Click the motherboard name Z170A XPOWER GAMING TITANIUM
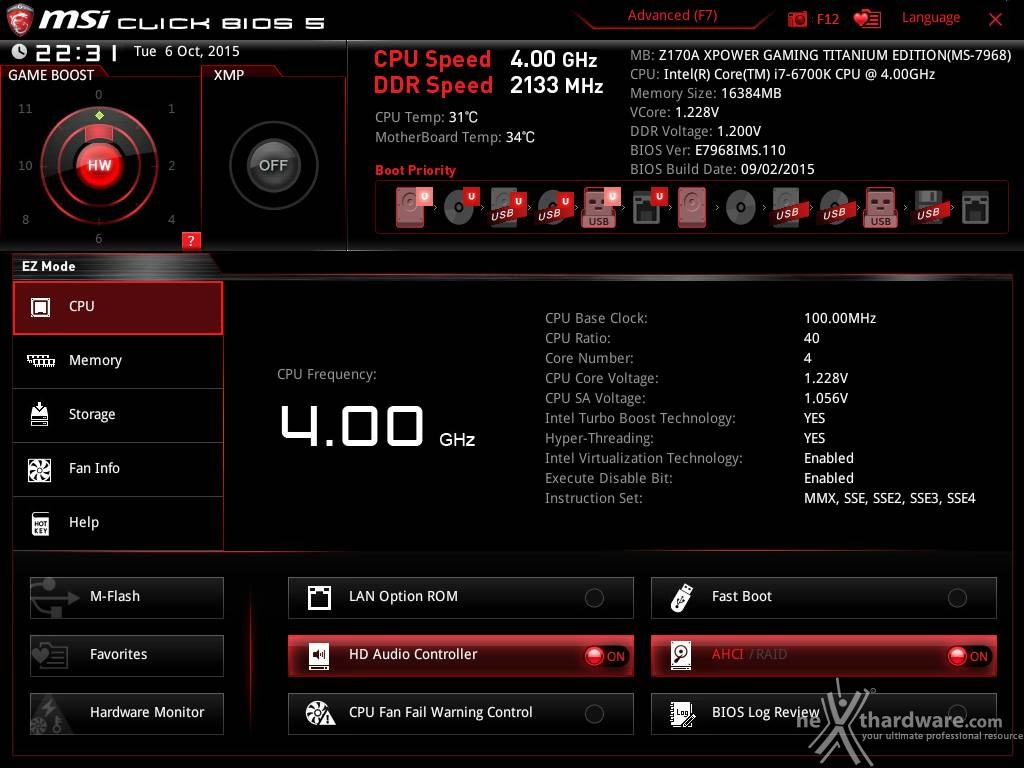This screenshot has width=1024, height=768. click(x=835, y=55)
